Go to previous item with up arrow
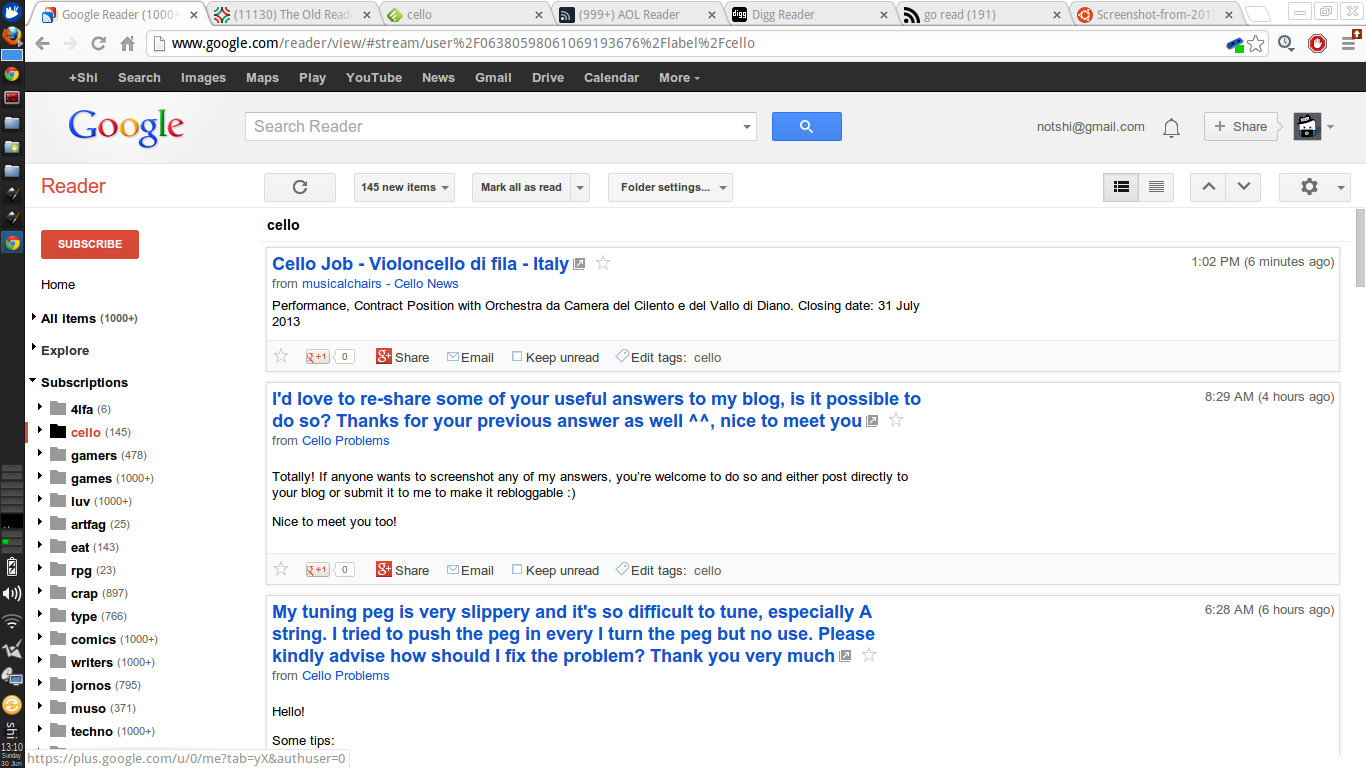 click(1208, 187)
